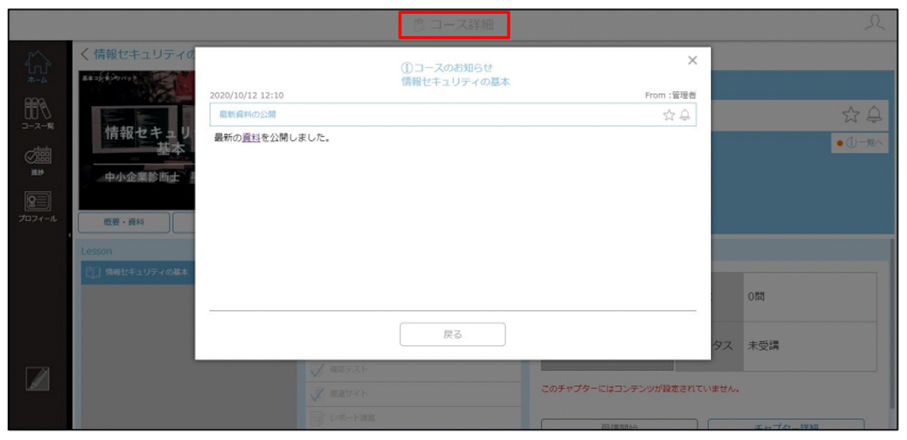Screen dimensions: 907x440
Task: Open the Course list bookshelf icon
Action: [39, 113]
